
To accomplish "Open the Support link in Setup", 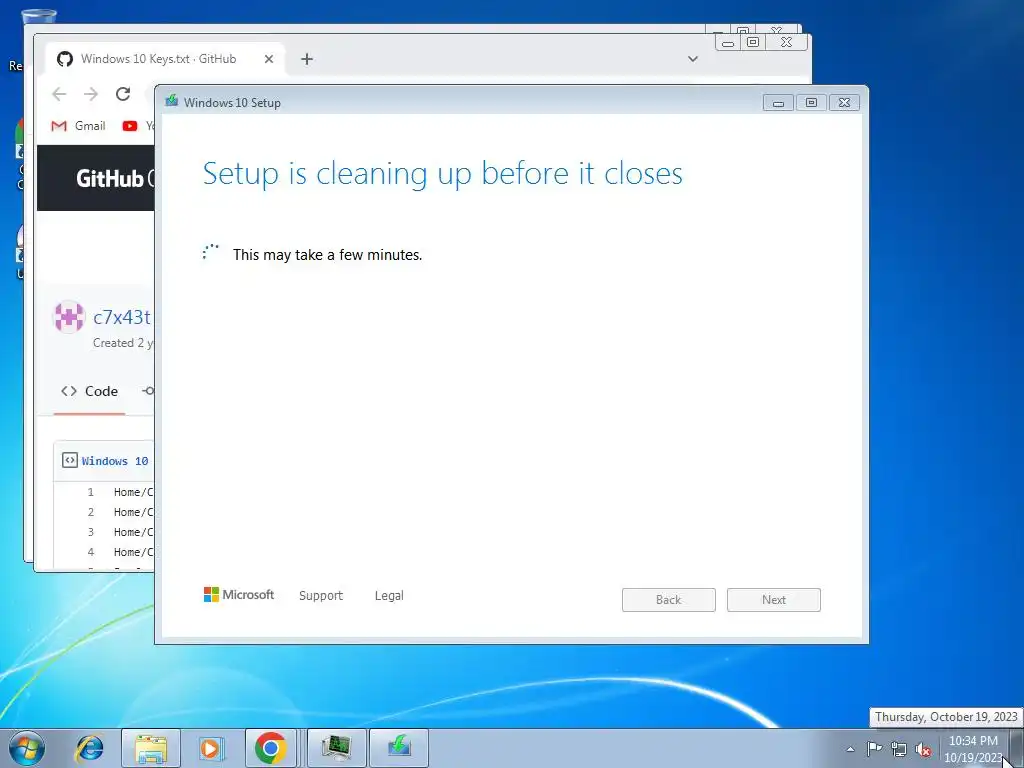I will (321, 596).
